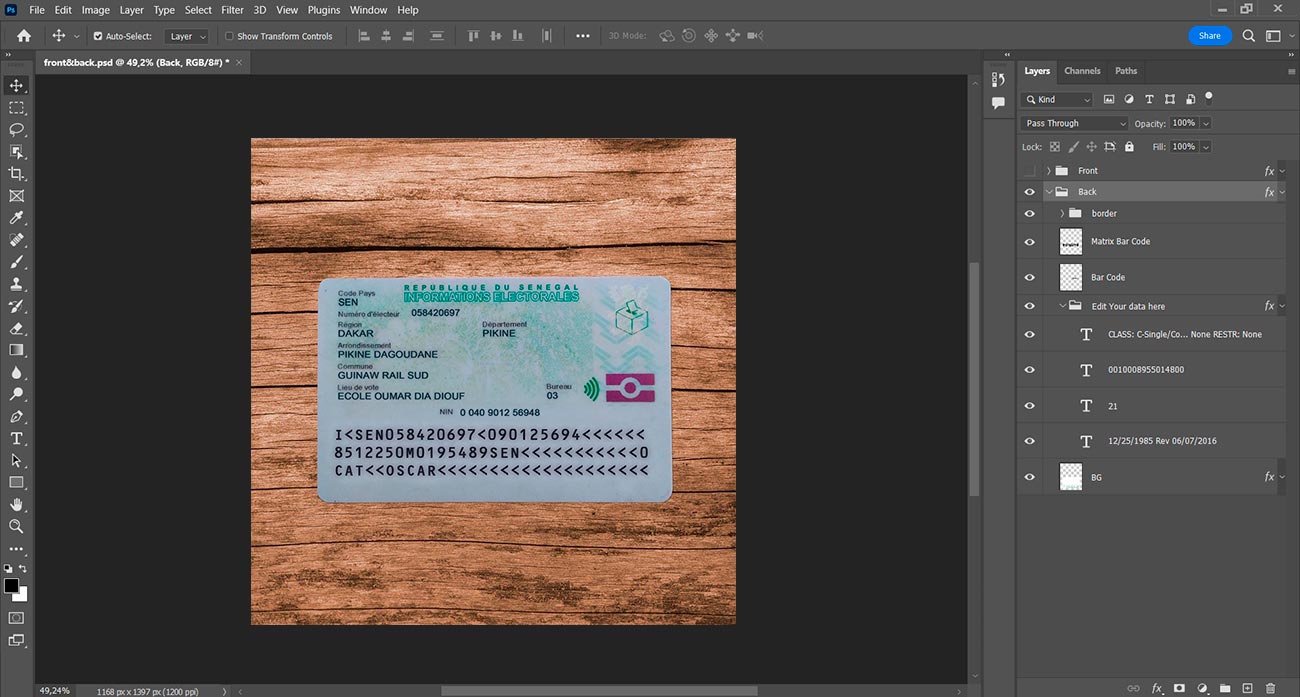Click the zoom percentage field in status bar
Viewport: 1300px width, 697px height.
[x=55, y=690]
